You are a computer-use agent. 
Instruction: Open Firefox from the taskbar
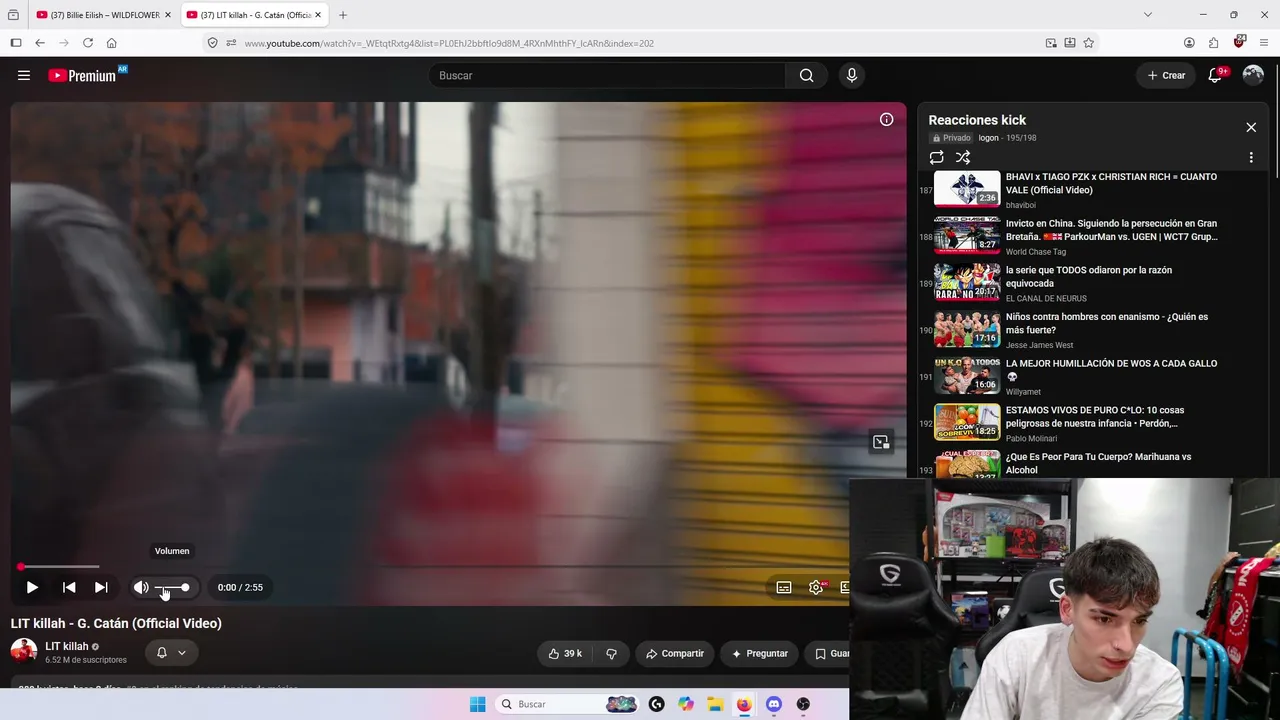point(744,704)
